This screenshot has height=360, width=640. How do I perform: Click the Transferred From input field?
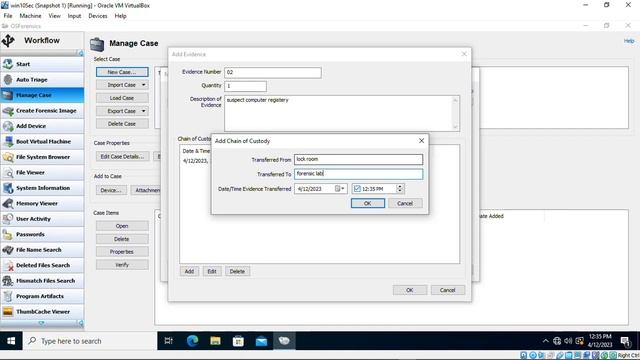point(358,160)
